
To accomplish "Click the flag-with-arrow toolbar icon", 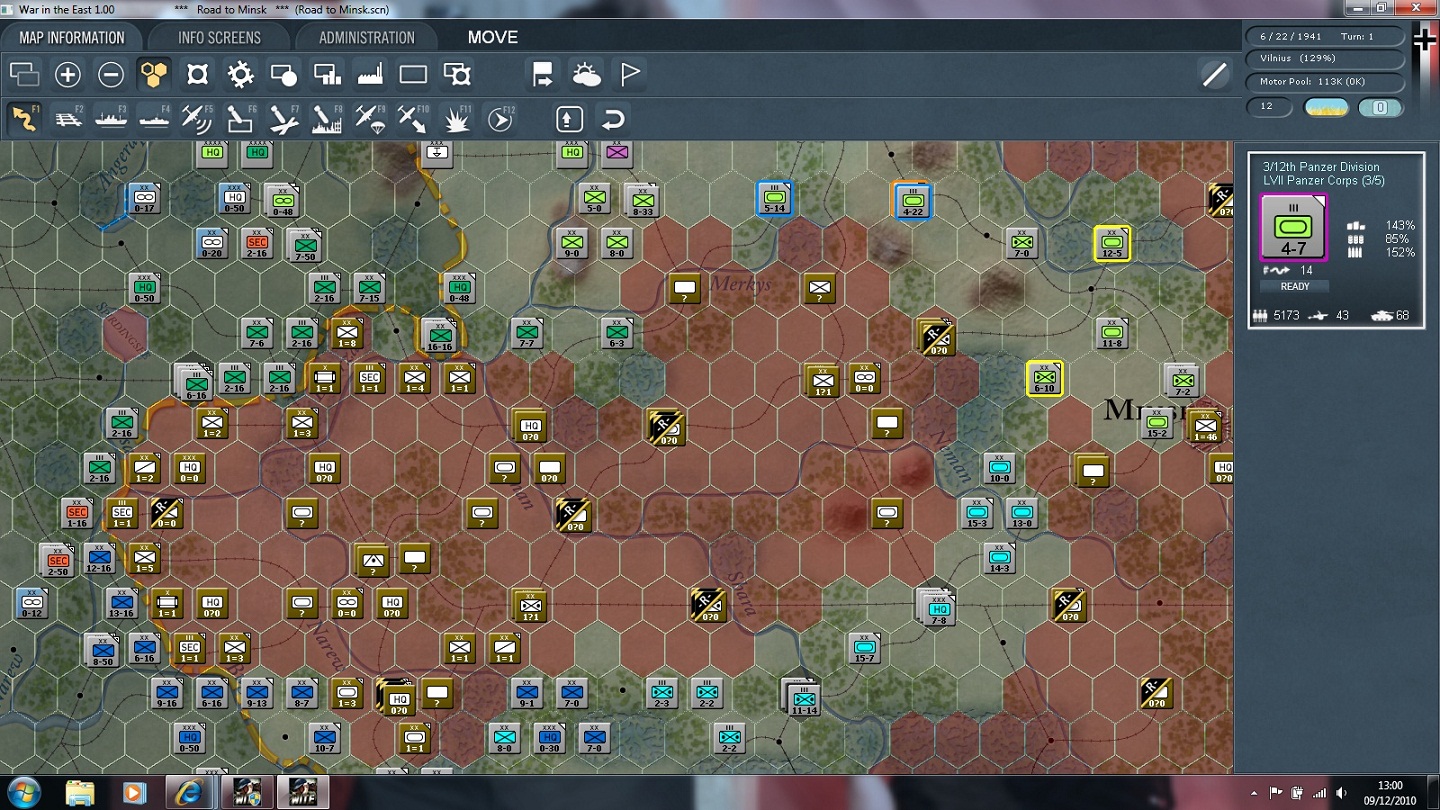I will (x=542, y=74).
